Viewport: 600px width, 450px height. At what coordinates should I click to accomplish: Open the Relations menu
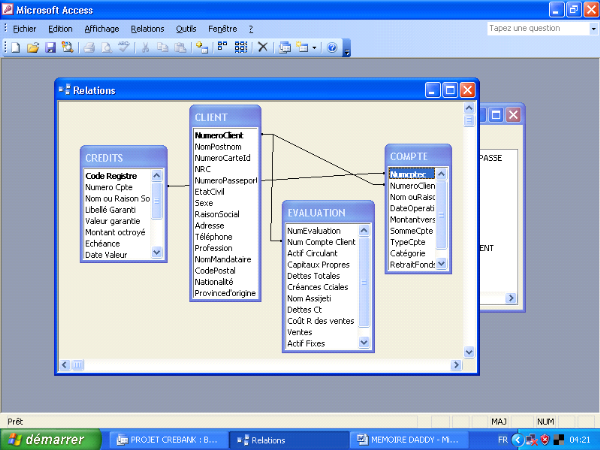pyautogui.click(x=147, y=29)
